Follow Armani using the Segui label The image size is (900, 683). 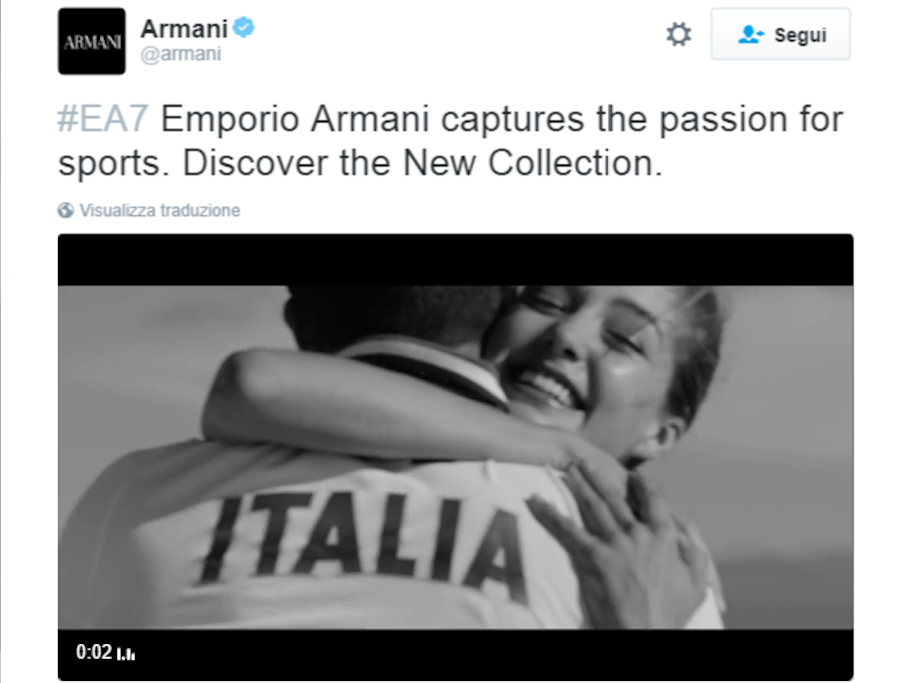(x=800, y=35)
